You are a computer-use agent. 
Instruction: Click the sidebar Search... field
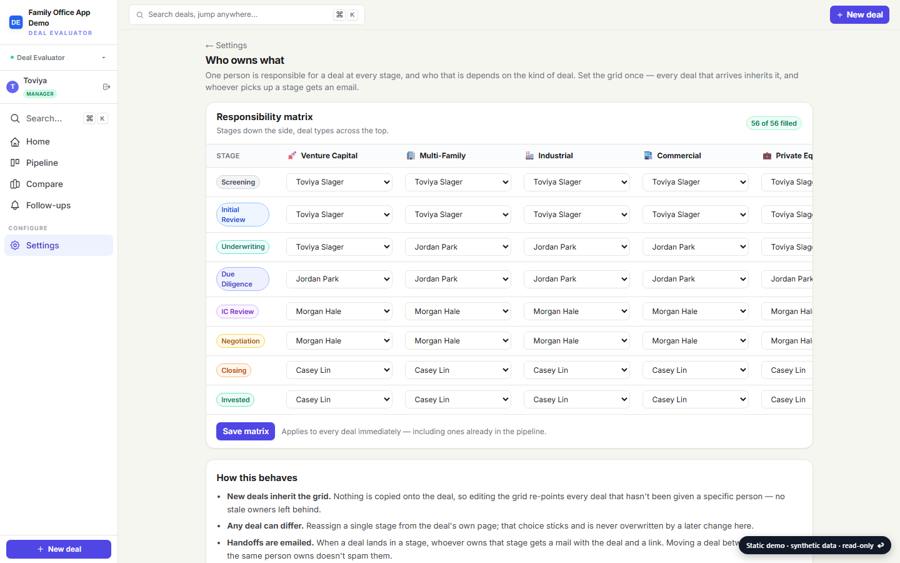59,118
